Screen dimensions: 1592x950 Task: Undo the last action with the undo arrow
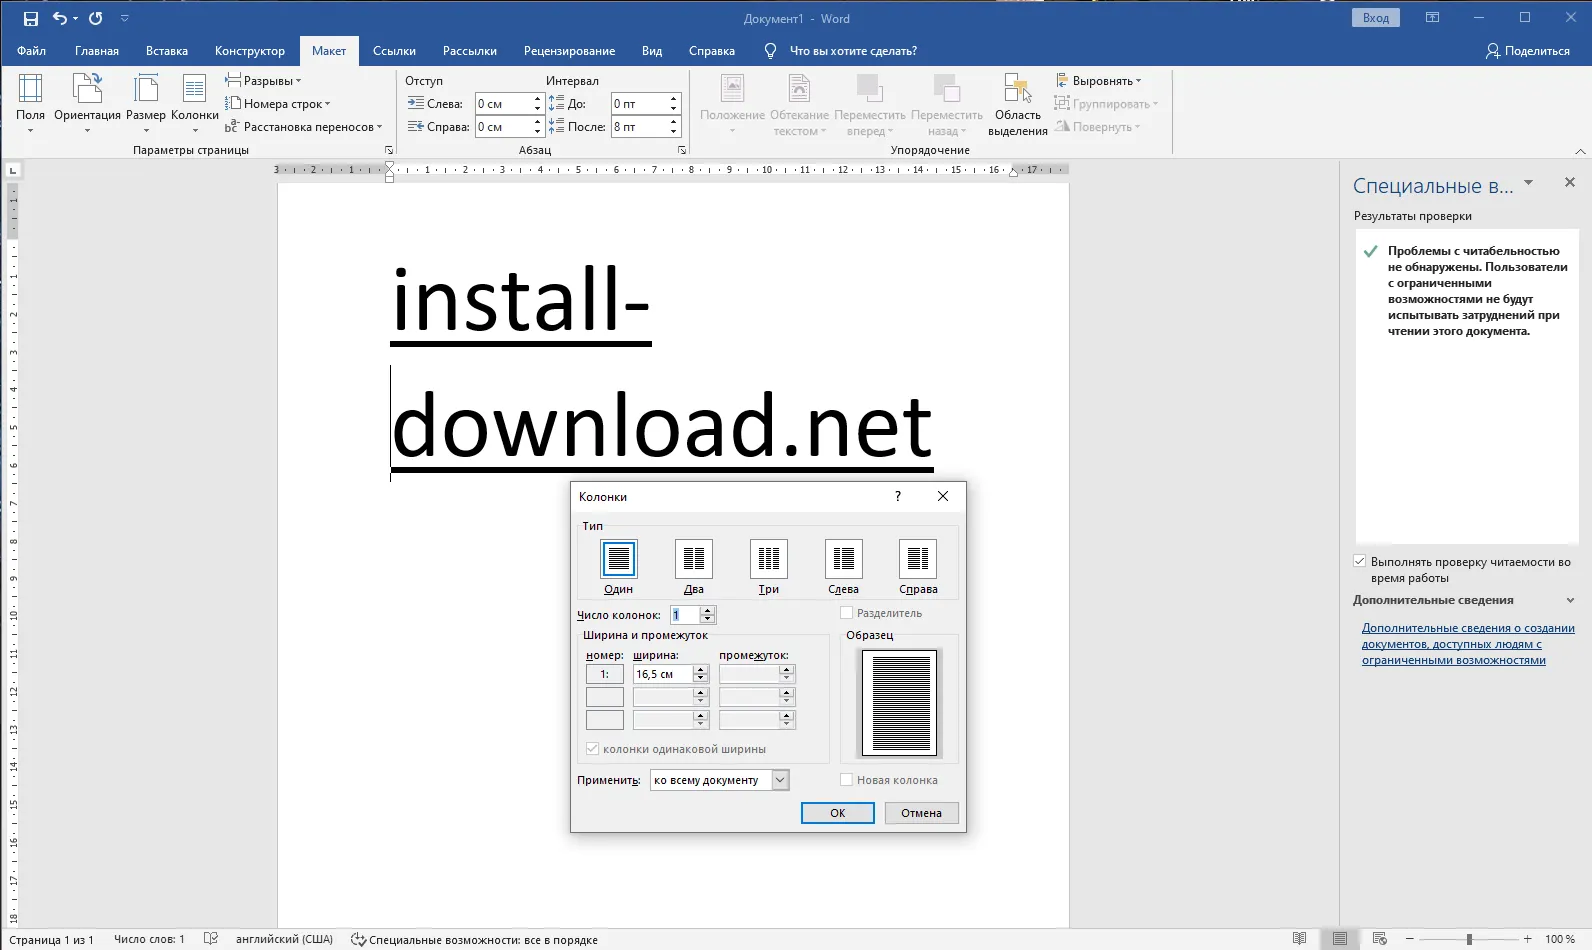pyautogui.click(x=59, y=18)
